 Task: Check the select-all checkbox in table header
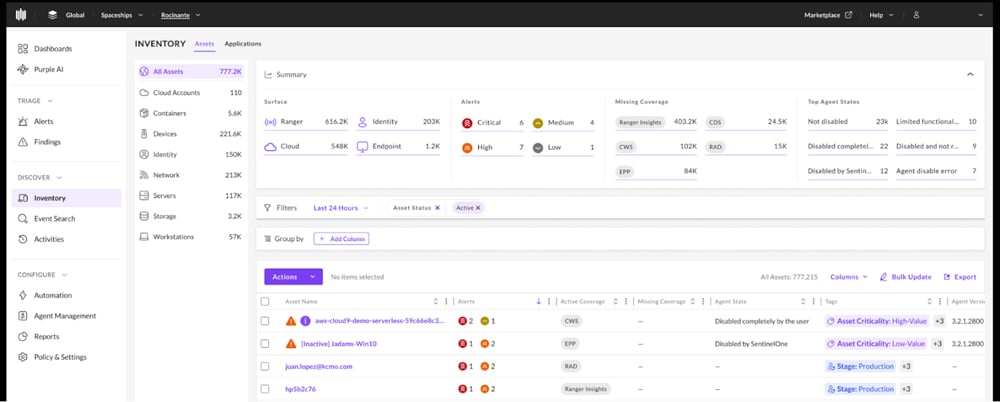click(265, 301)
